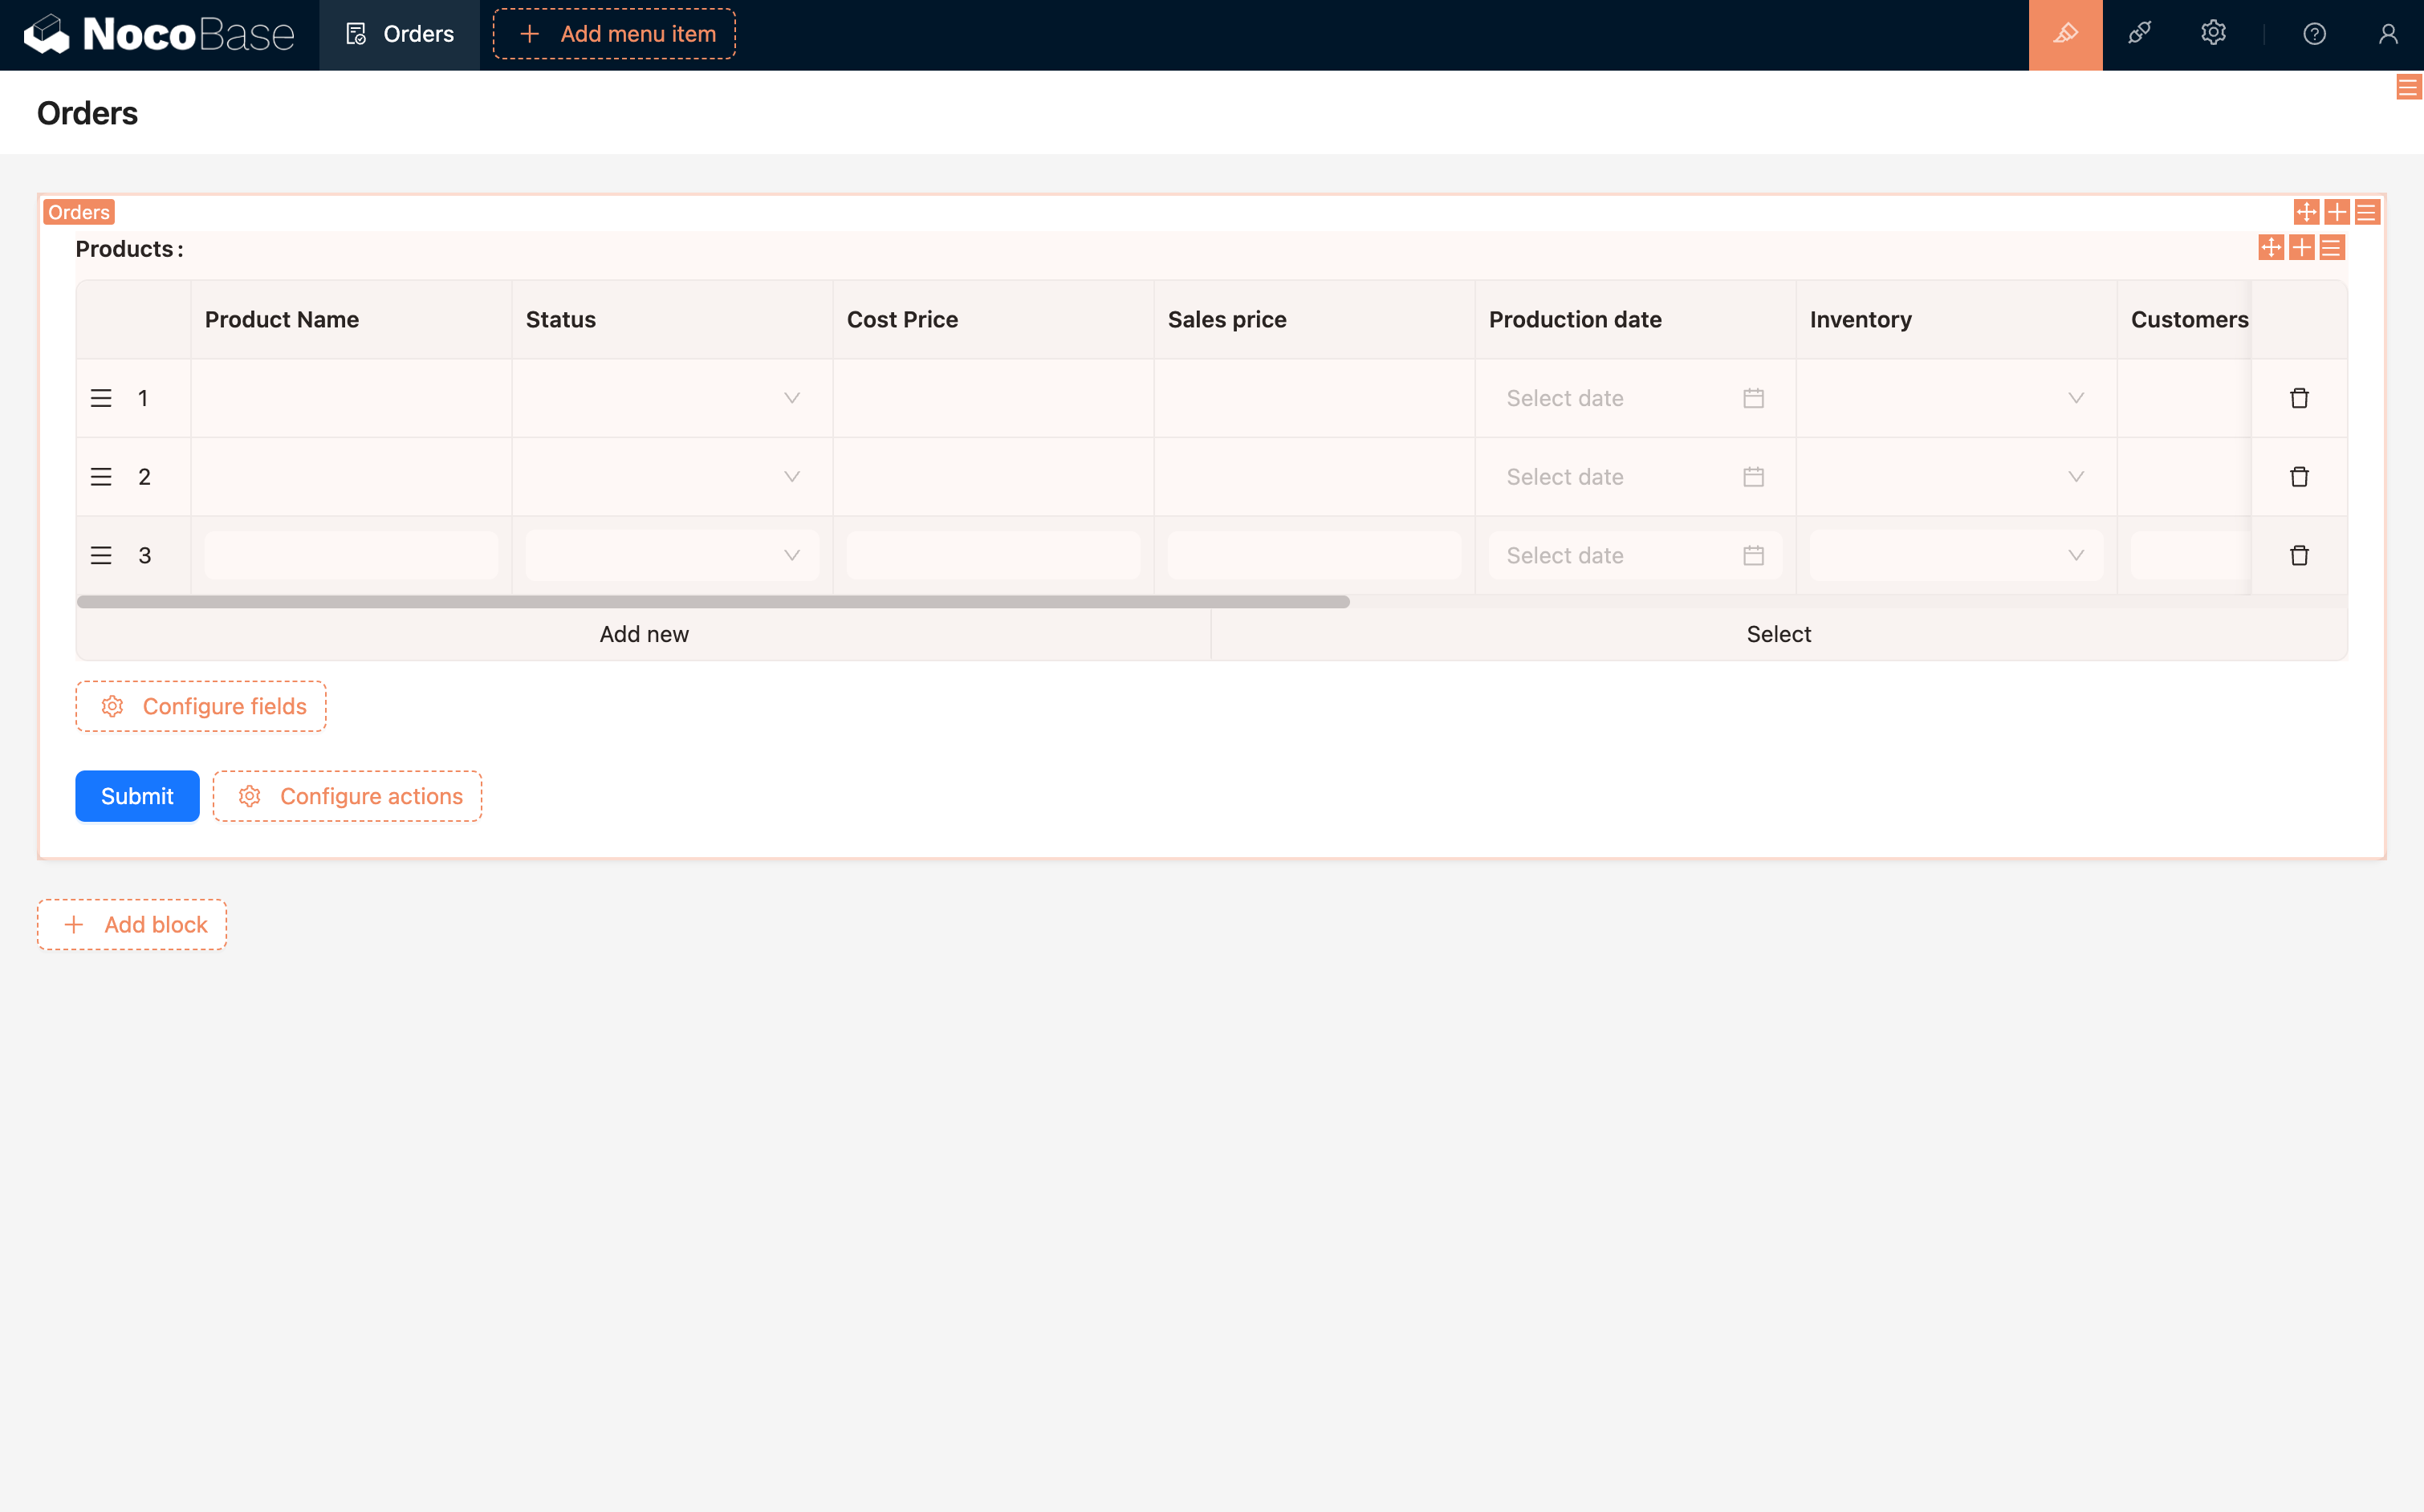Click Products field drag handle icon
Viewport: 2424px width, 1512px height.
2271,247
